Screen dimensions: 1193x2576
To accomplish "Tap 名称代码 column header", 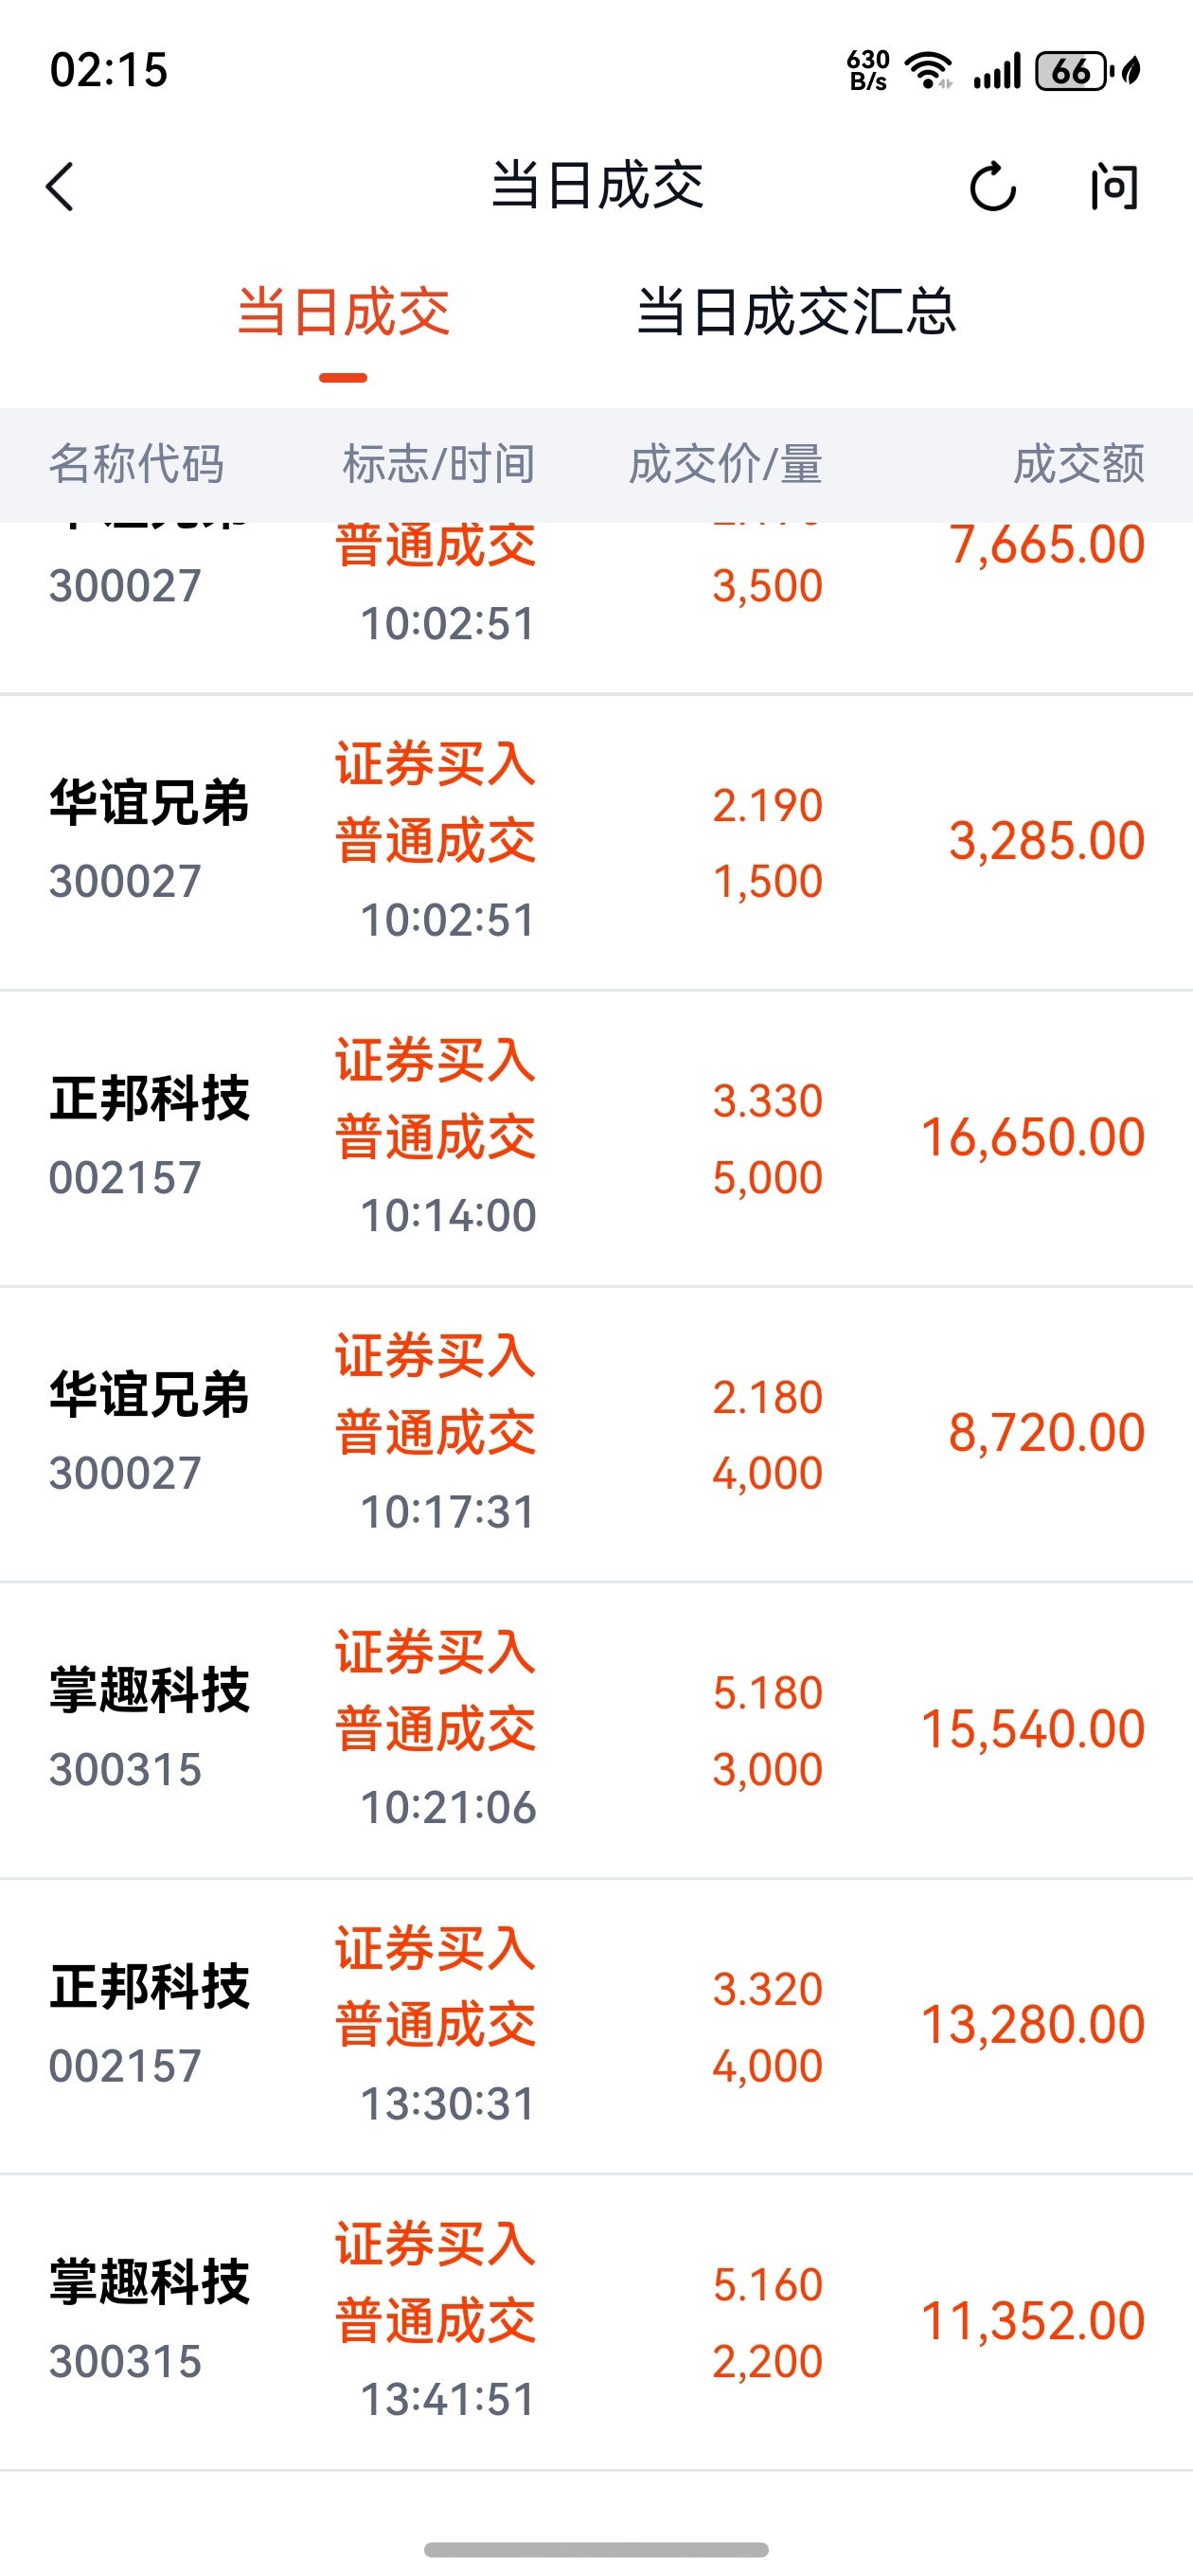I will pos(137,464).
